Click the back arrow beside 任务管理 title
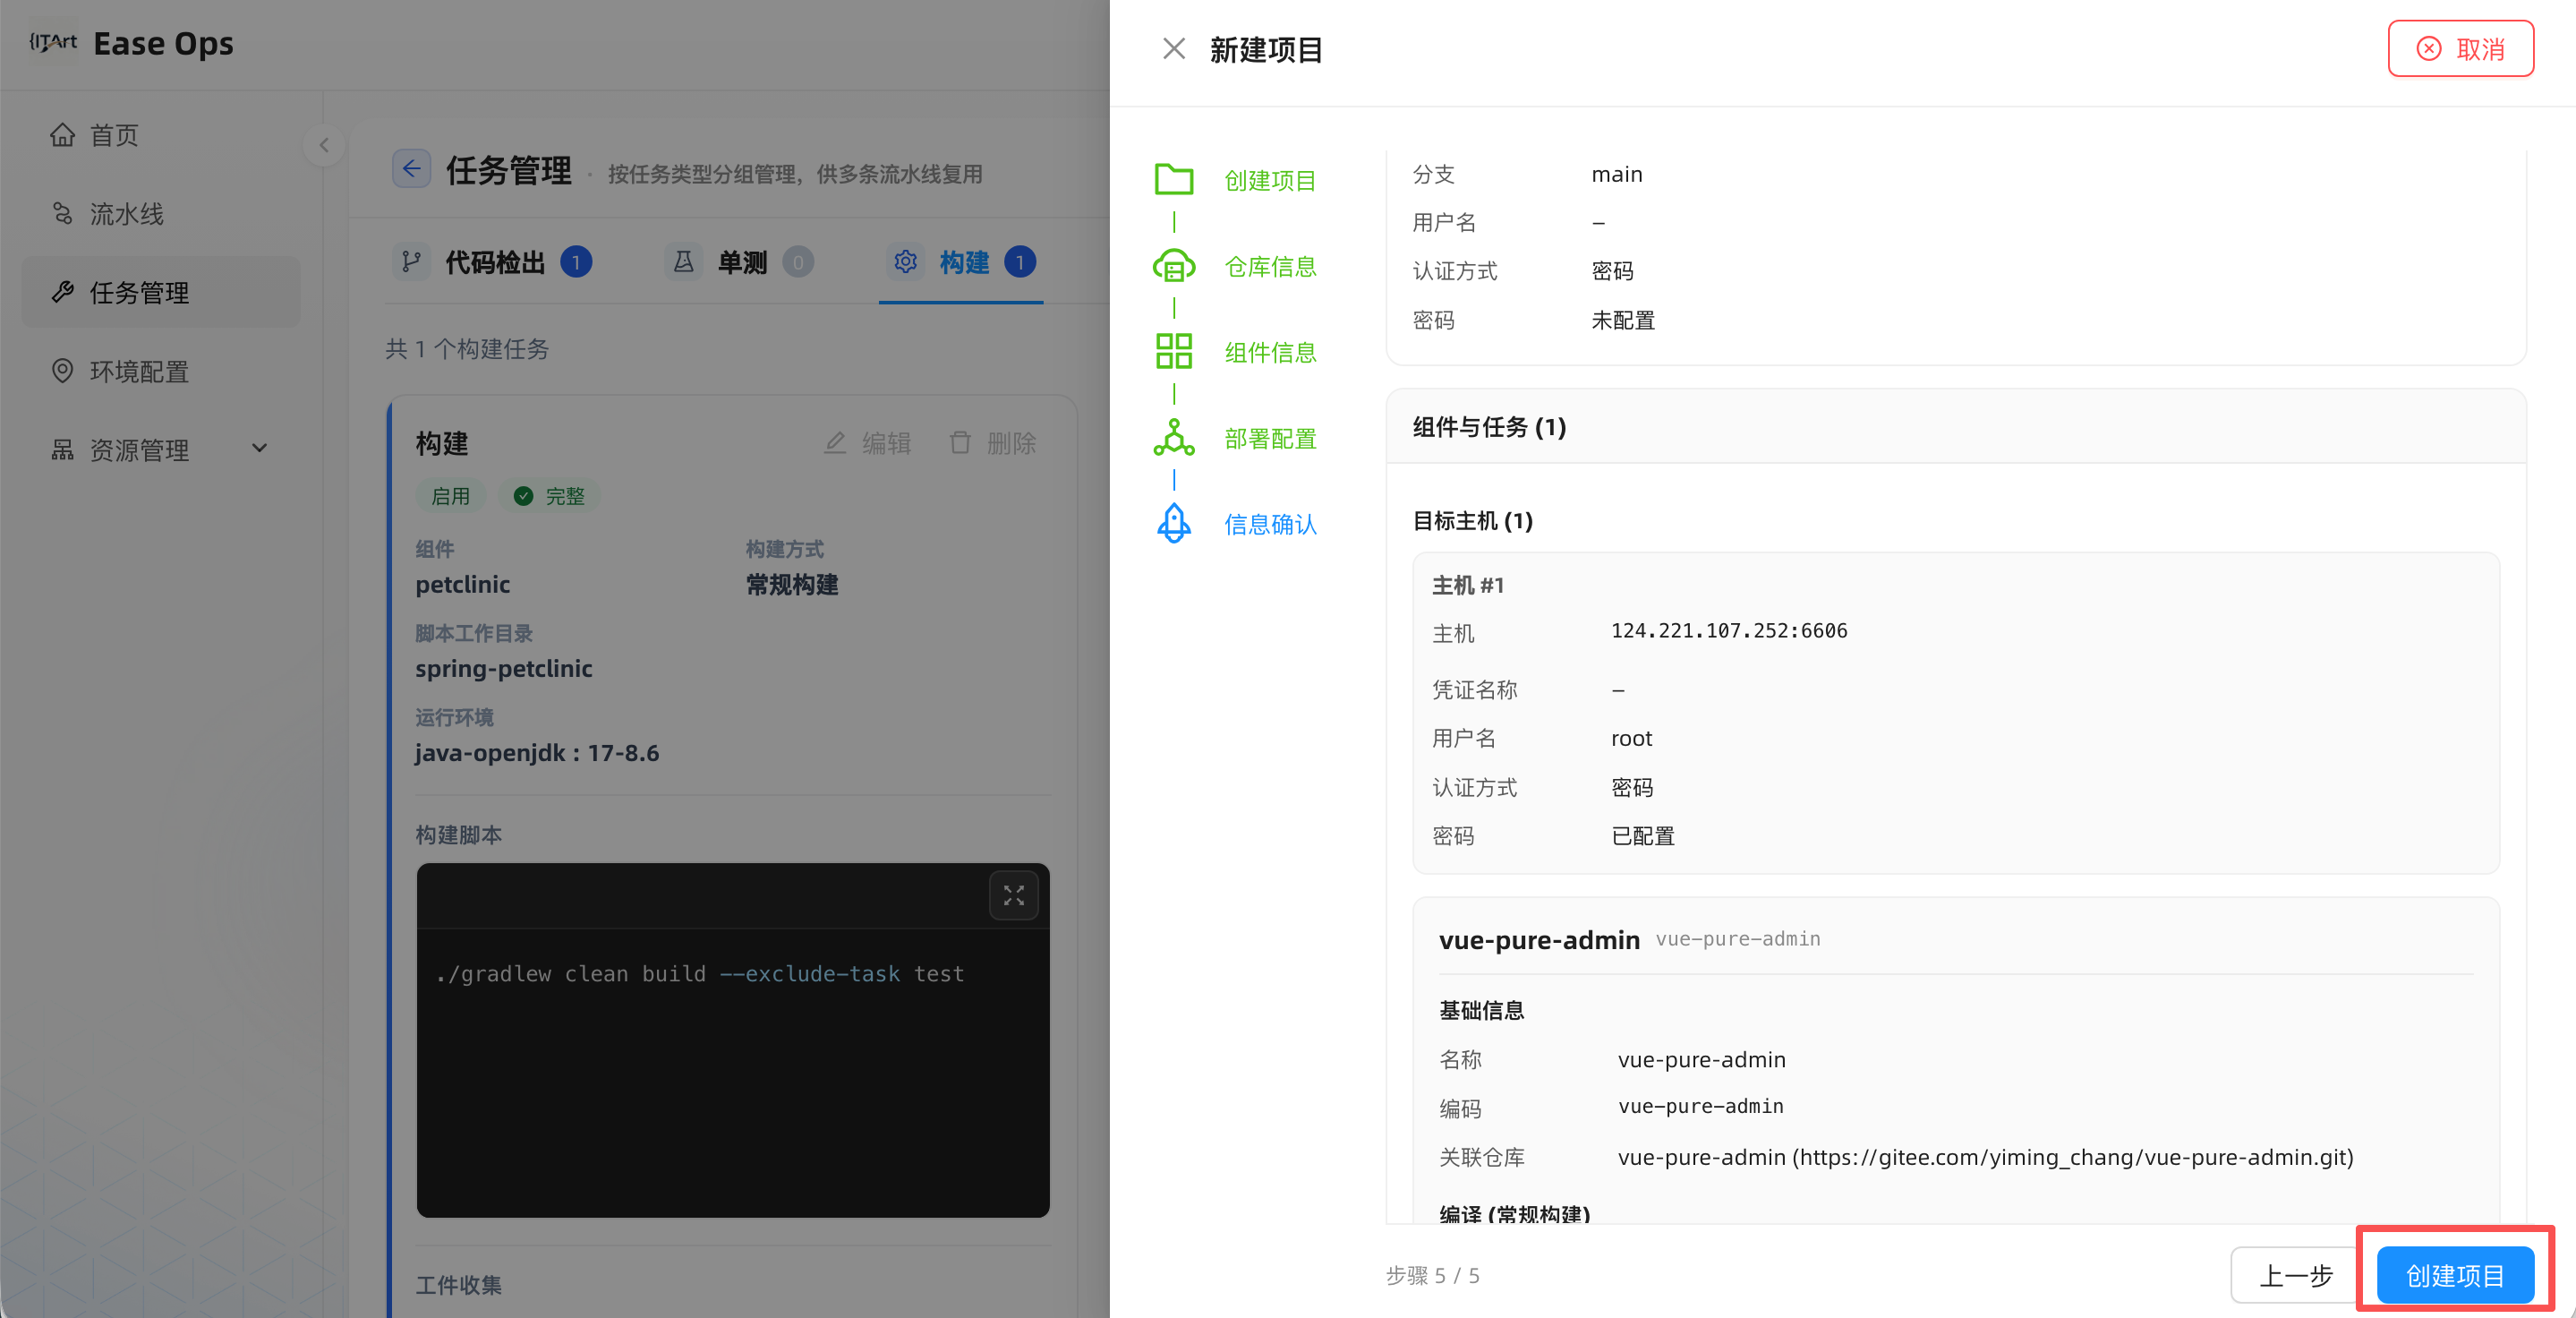This screenshot has height=1318, width=2576. click(x=411, y=169)
